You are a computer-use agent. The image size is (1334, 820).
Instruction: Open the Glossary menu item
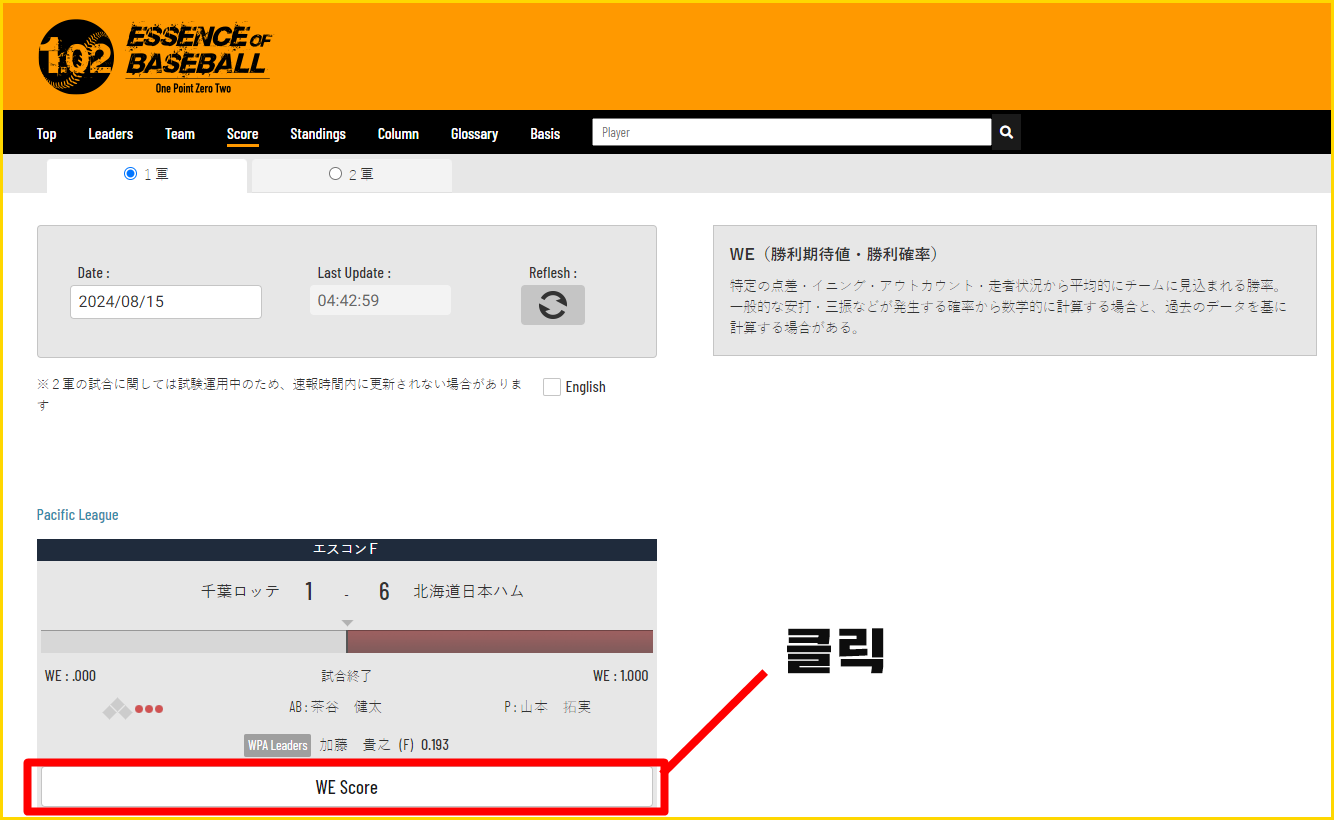pos(474,134)
